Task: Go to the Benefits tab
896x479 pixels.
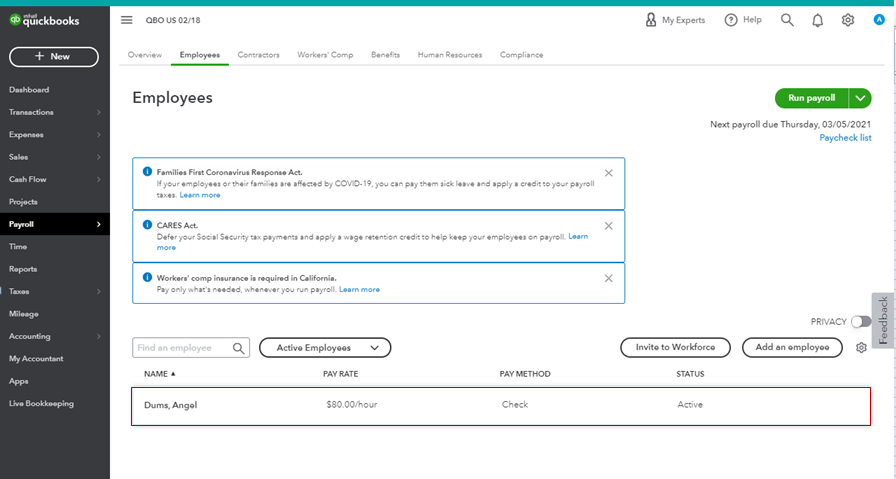Action: tap(385, 55)
